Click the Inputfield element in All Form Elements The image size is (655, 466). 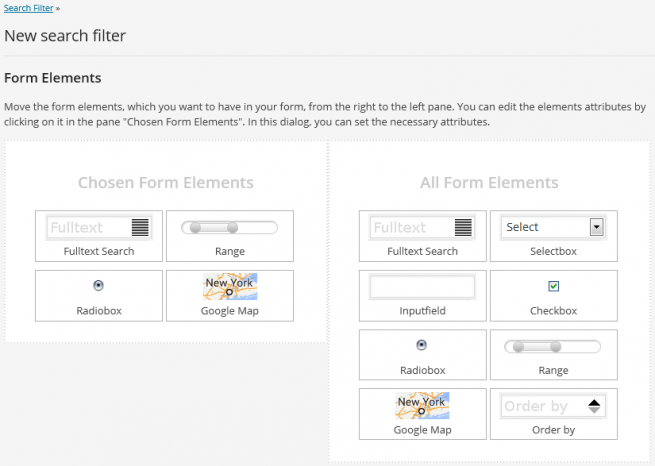click(422, 296)
